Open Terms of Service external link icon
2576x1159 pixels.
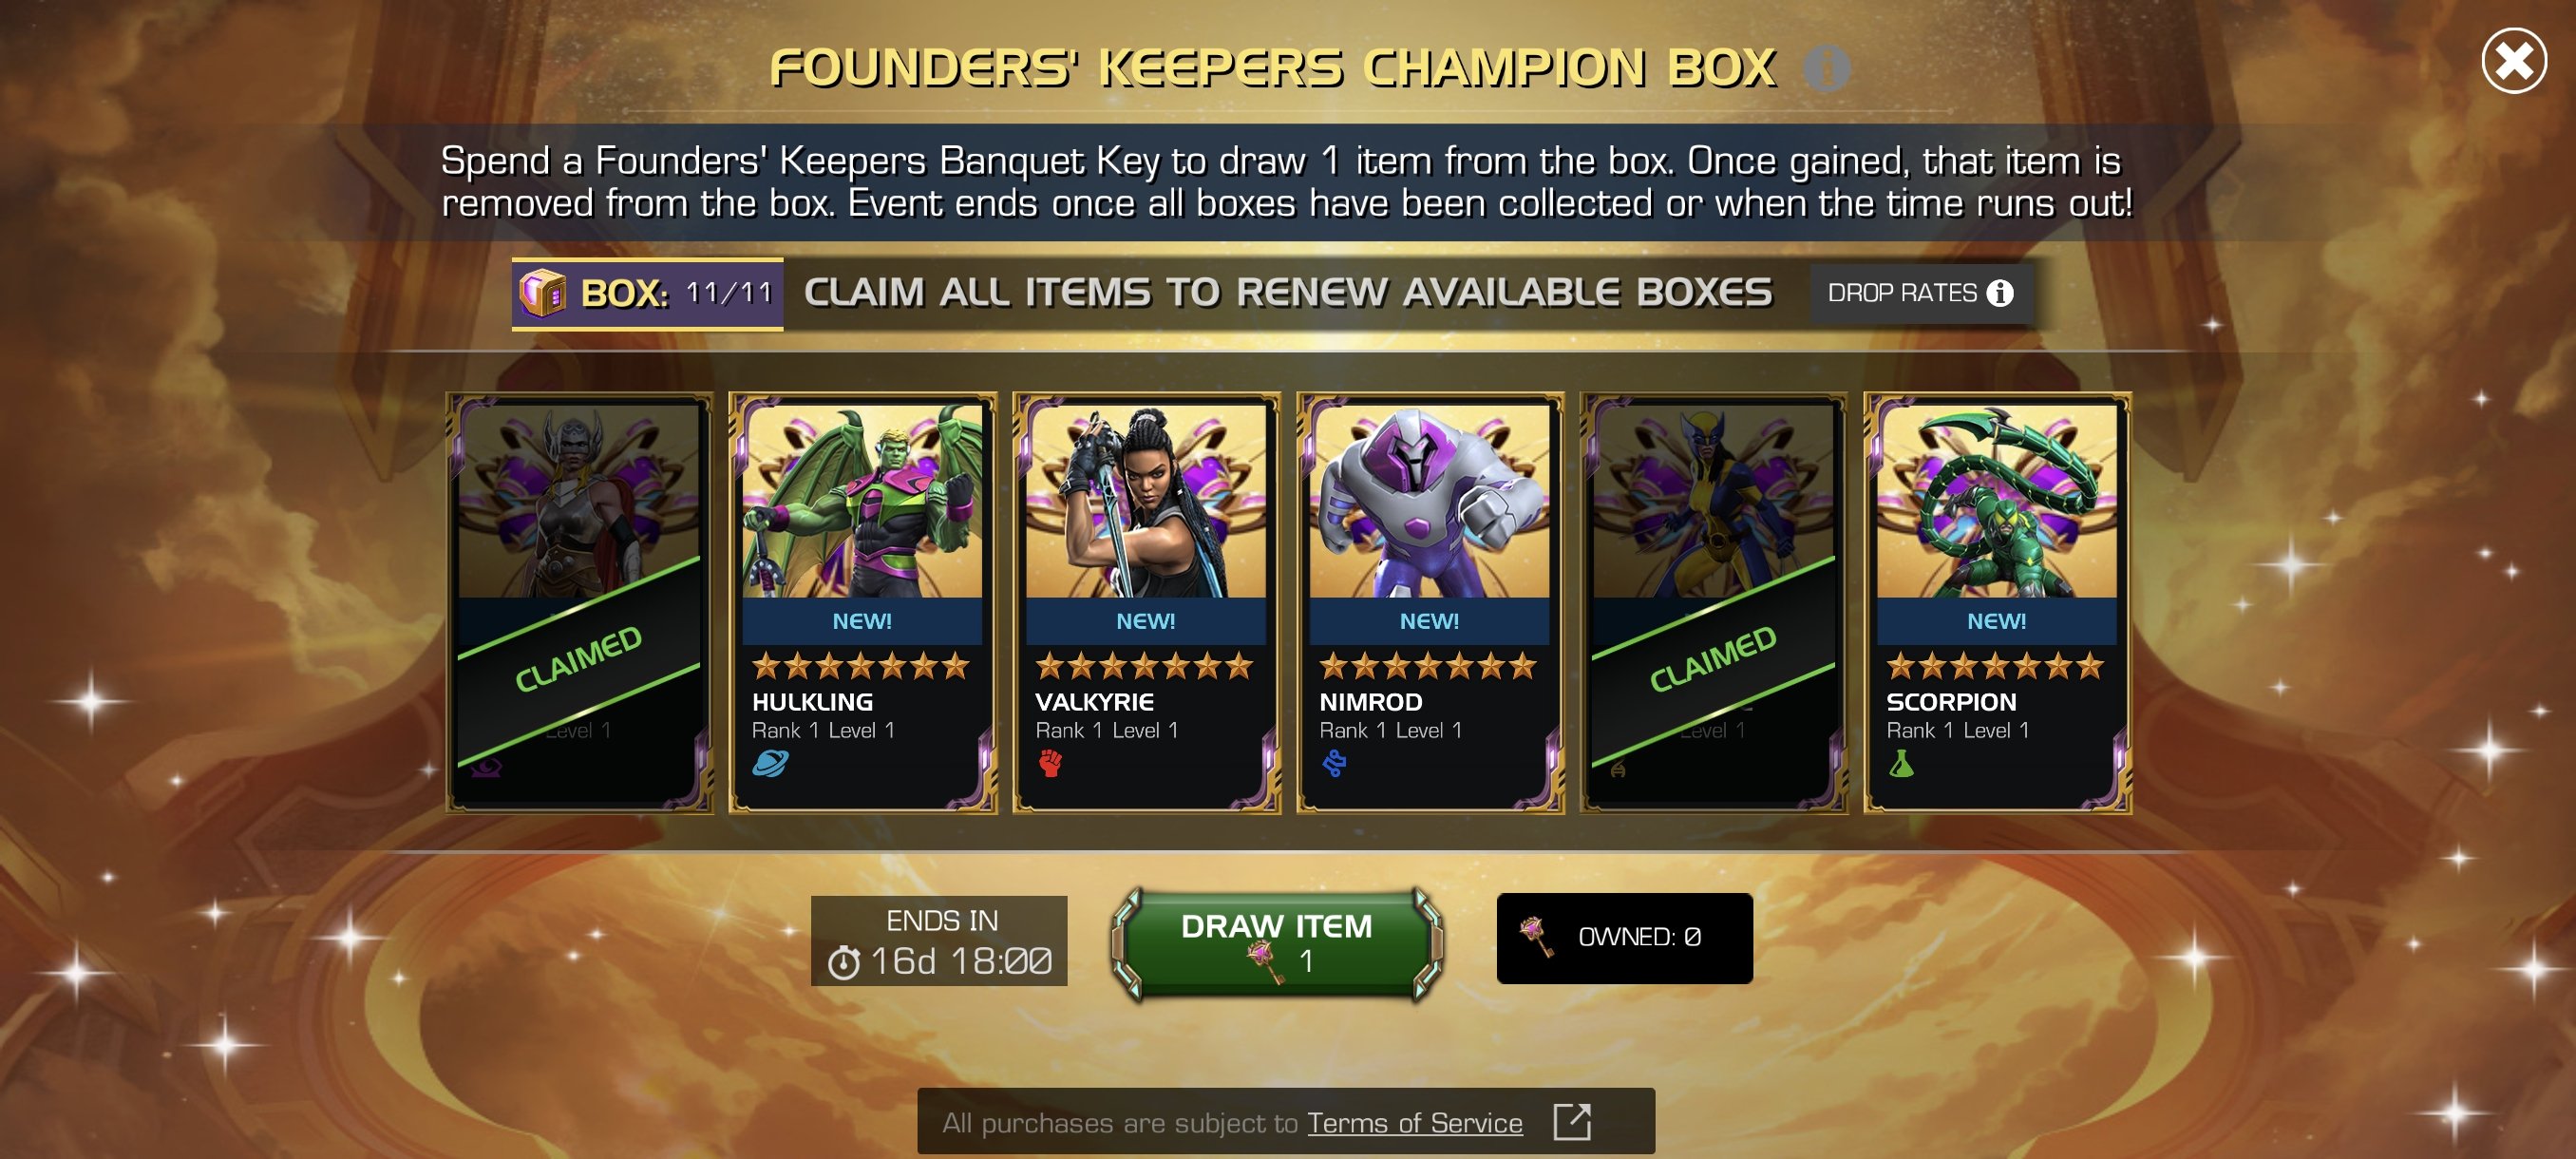pyautogui.click(x=1571, y=1122)
